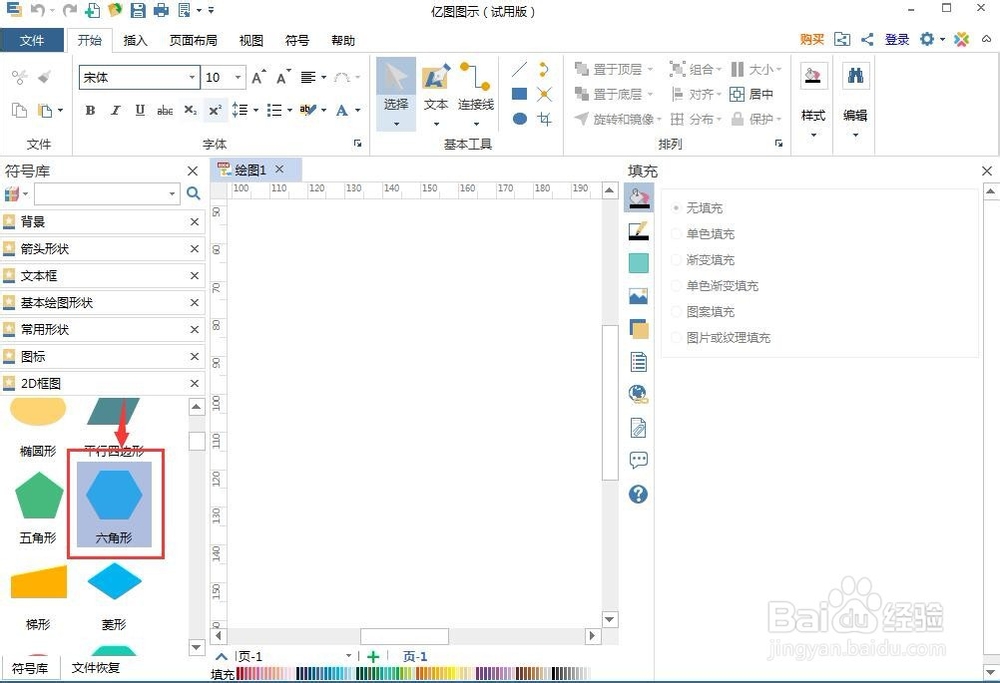1000x683 pixels.
Task: Open the font family dropdown showing 宋体
Action: point(193,77)
